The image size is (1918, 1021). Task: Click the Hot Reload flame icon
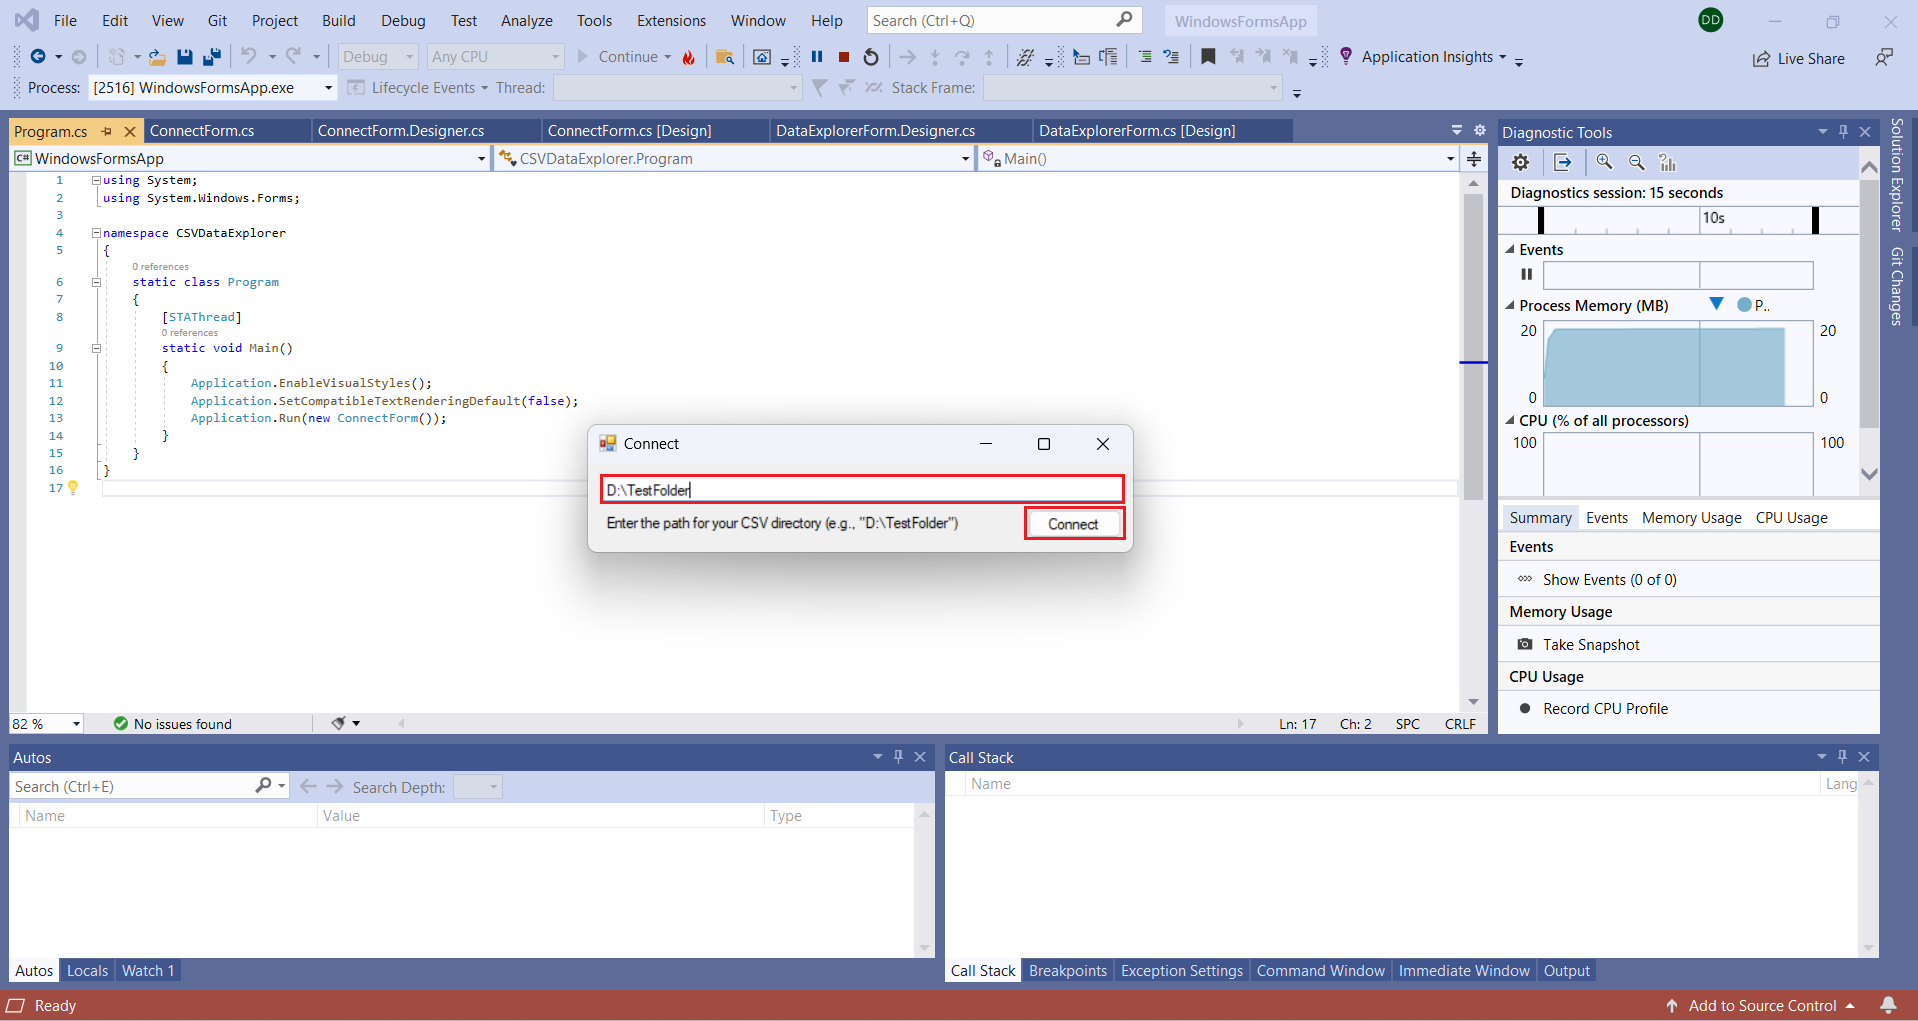tap(689, 57)
